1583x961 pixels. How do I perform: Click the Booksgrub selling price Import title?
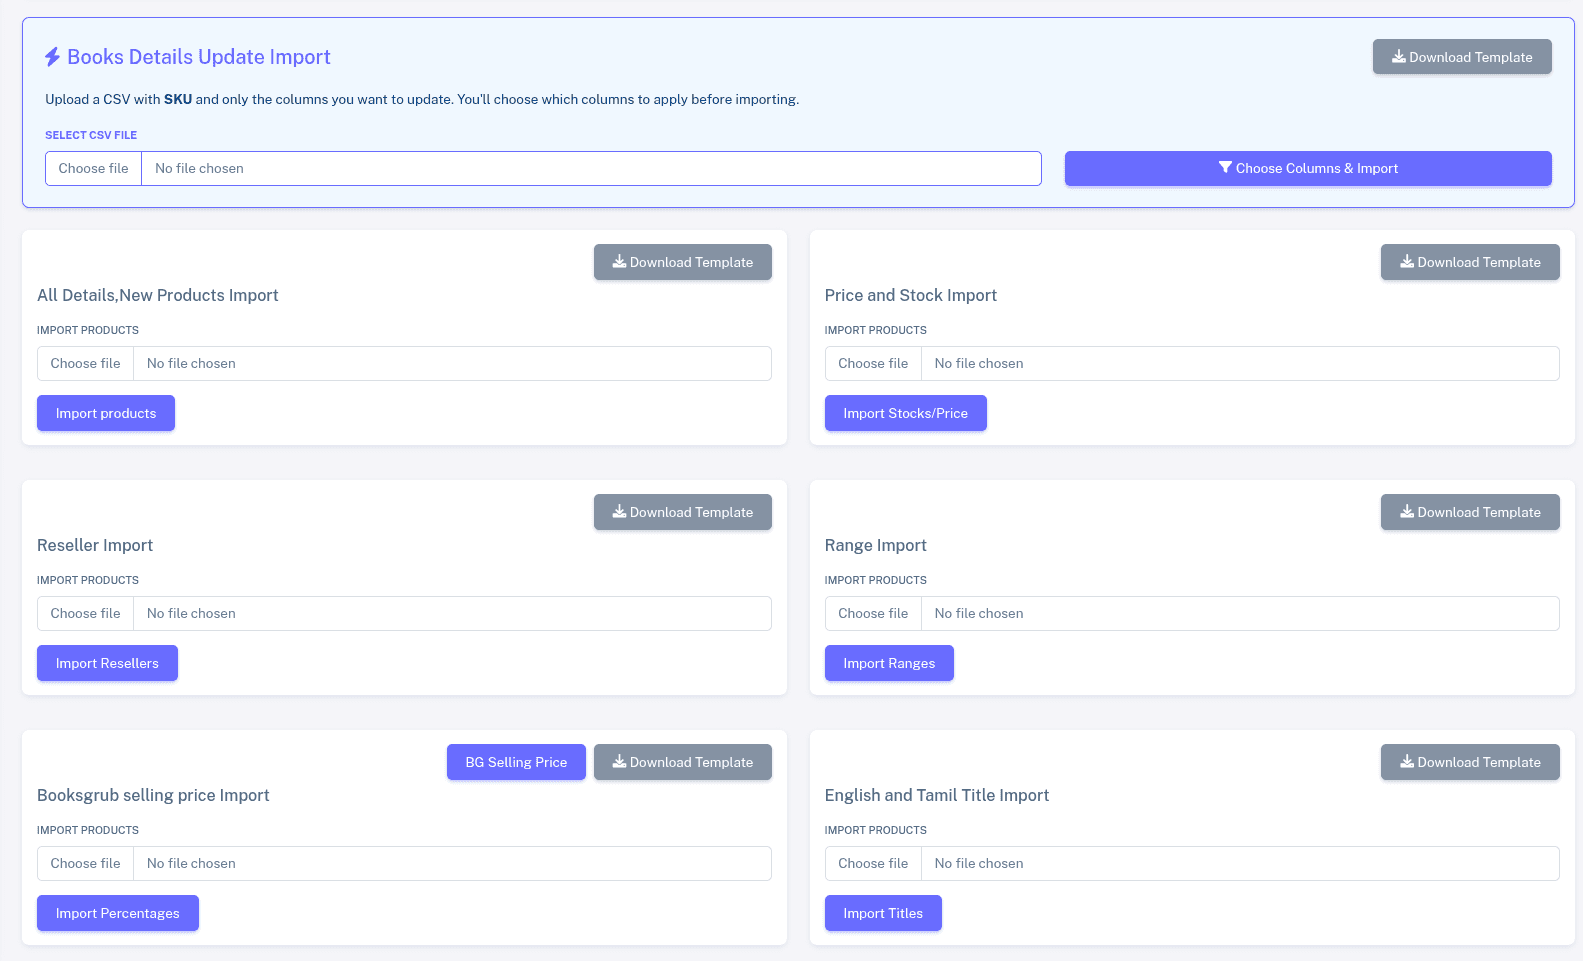[153, 795]
